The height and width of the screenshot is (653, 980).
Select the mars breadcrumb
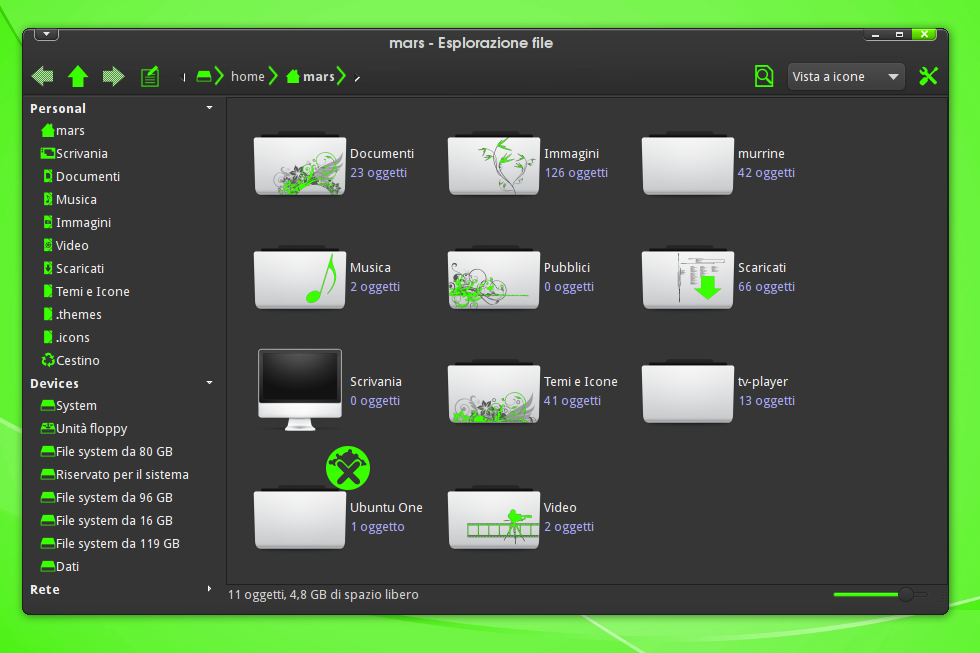(311, 76)
